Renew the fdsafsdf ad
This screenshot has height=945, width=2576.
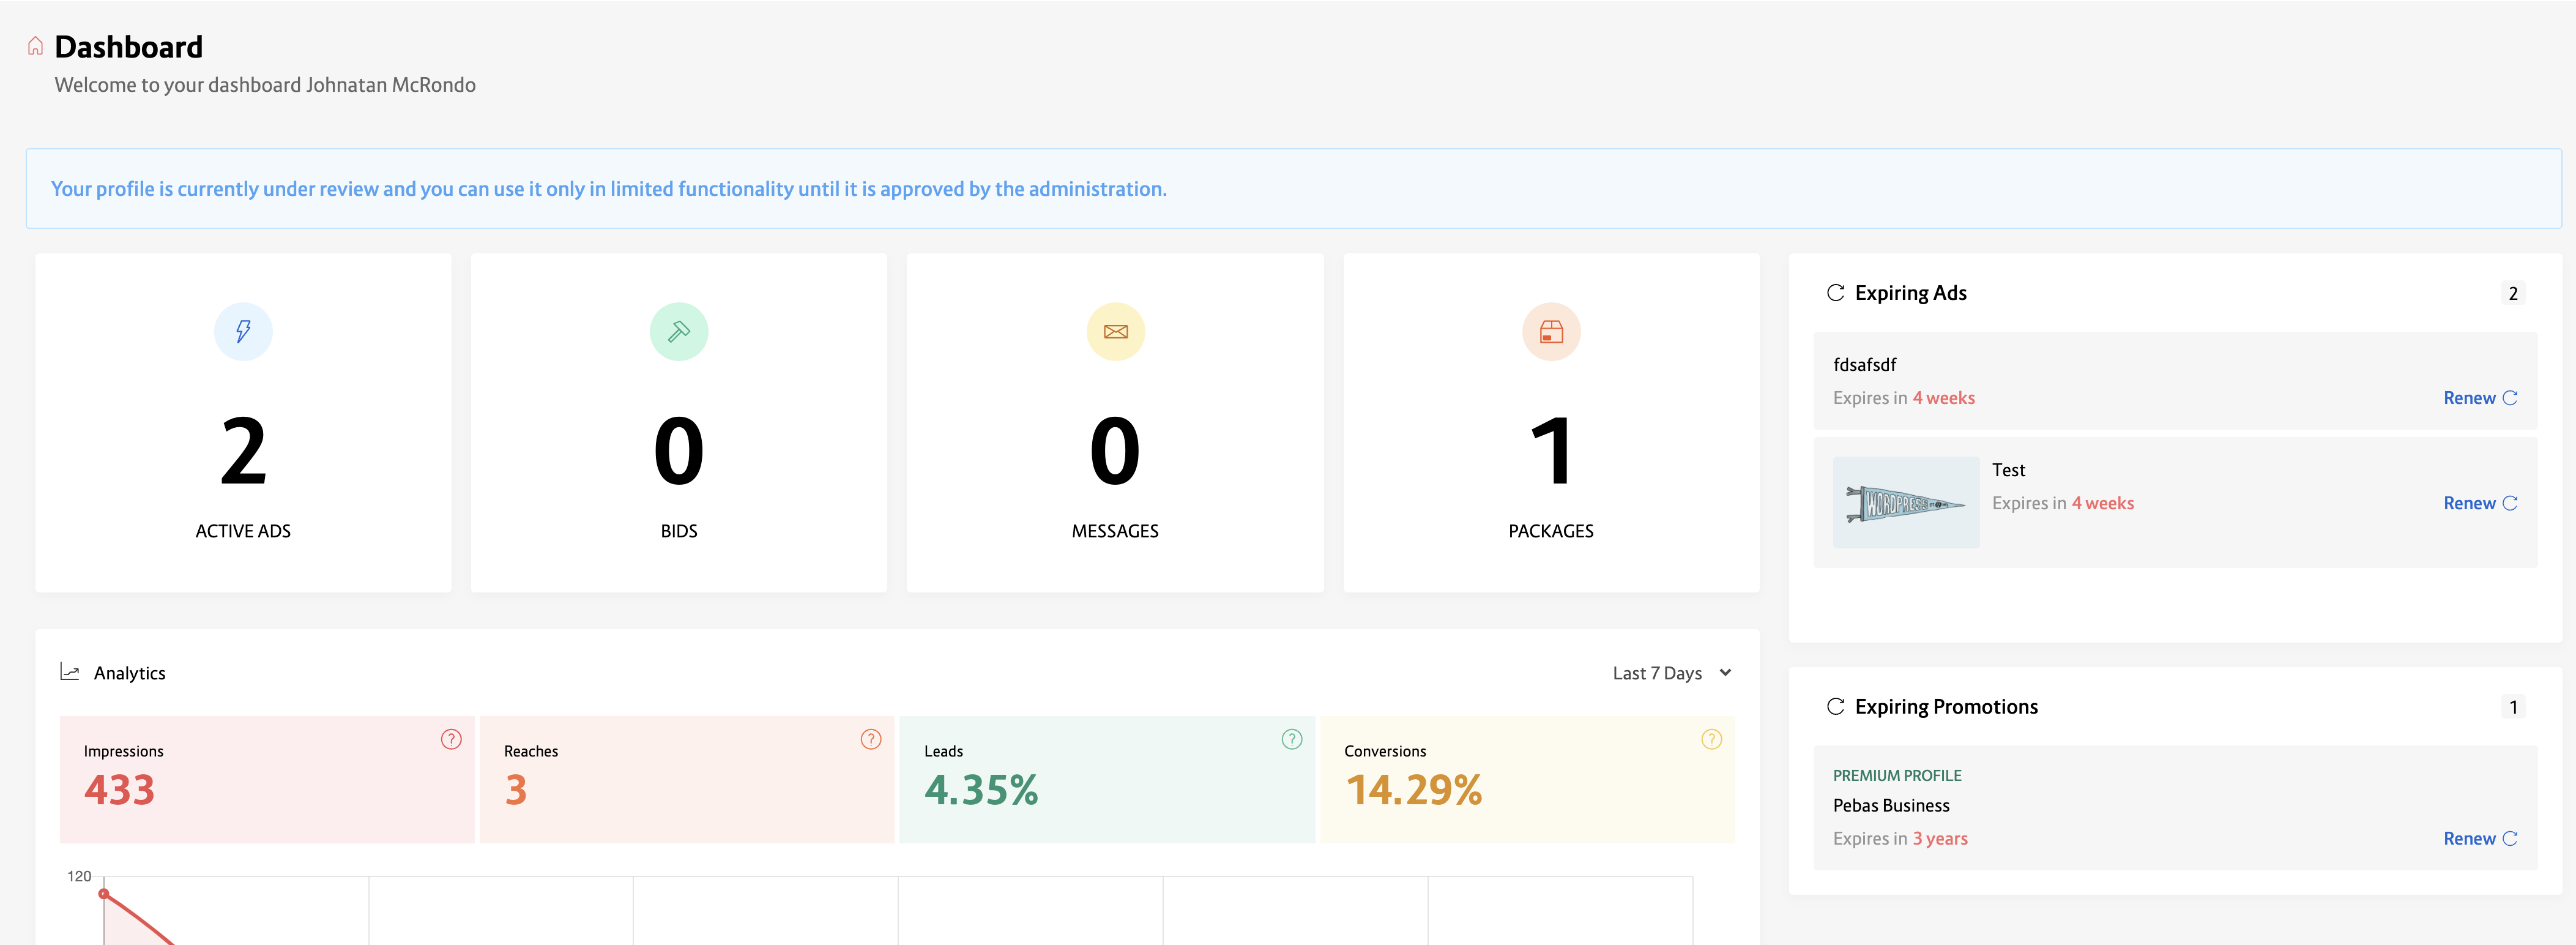pyautogui.click(x=2479, y=398)
